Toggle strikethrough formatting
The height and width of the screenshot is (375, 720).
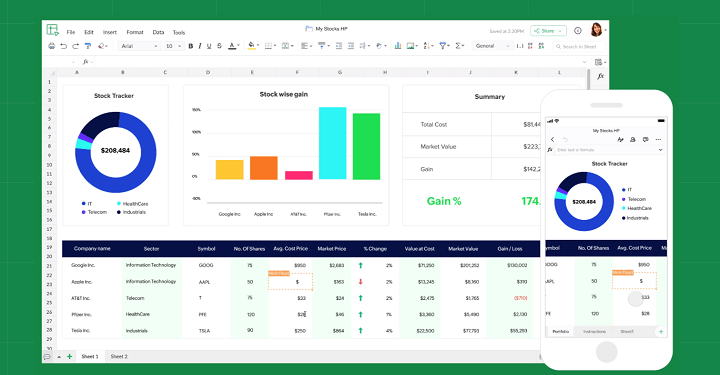point(219,46)
